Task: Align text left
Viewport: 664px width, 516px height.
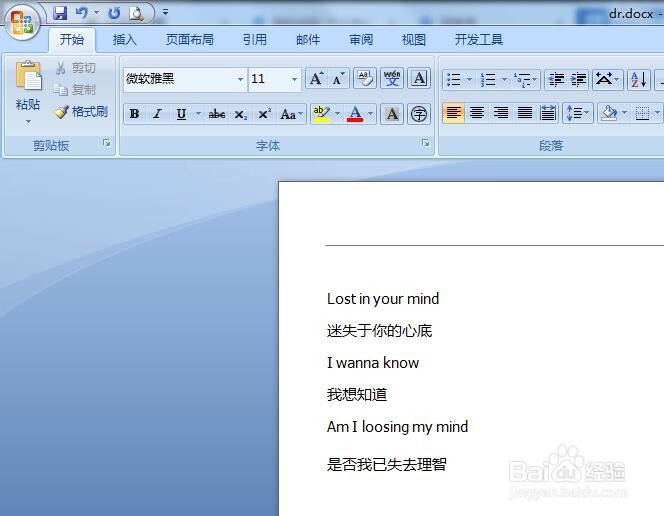Action: [454, 113]
